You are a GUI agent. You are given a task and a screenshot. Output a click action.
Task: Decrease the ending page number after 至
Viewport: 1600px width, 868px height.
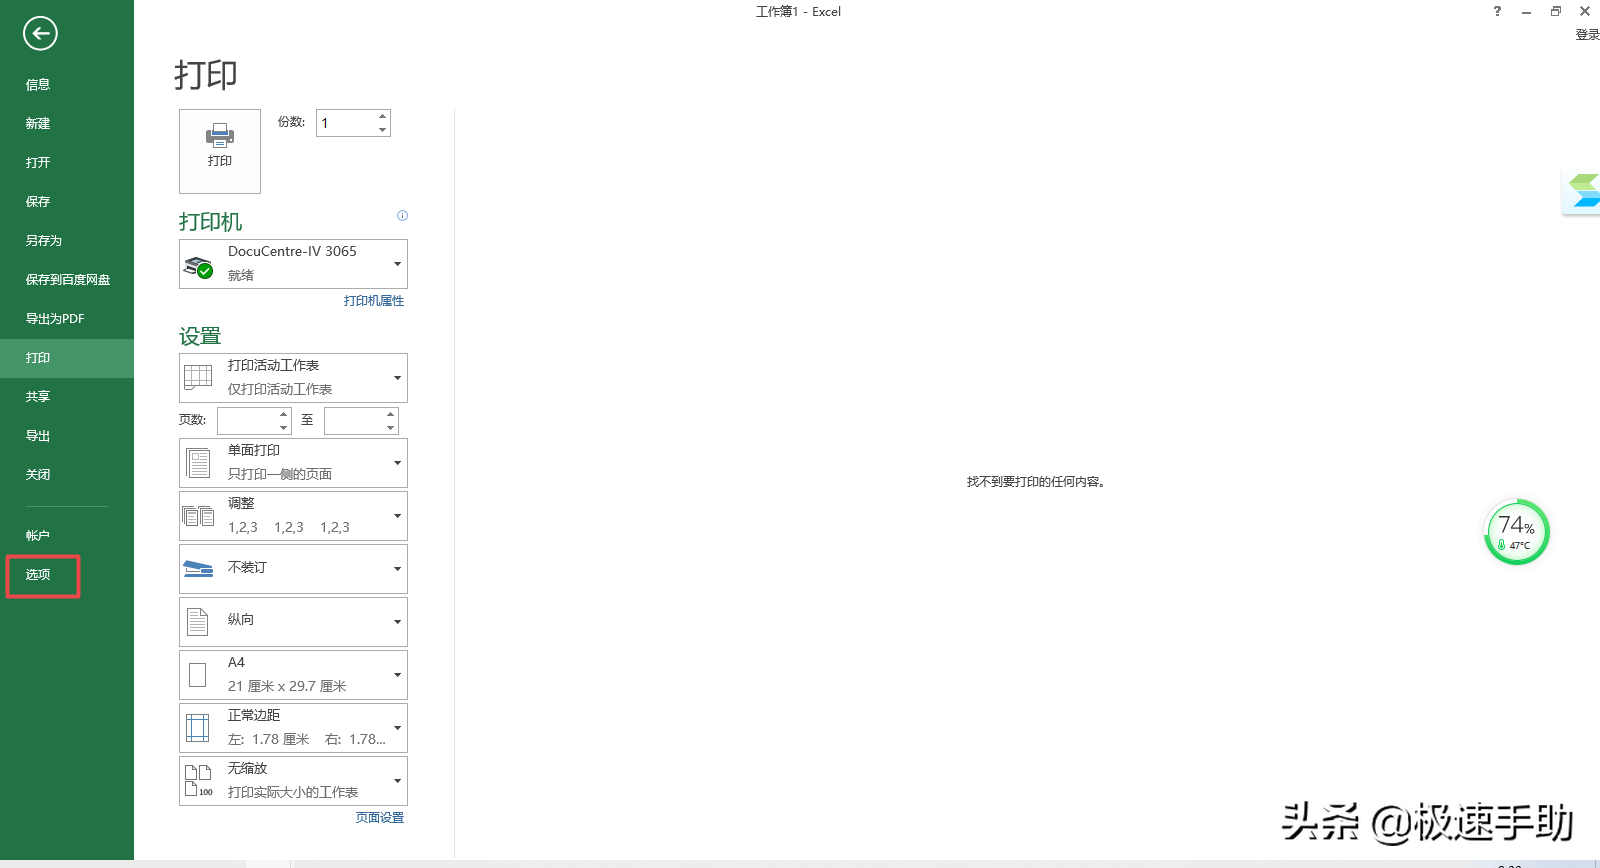pyautogui.click(x=390, y=428)
